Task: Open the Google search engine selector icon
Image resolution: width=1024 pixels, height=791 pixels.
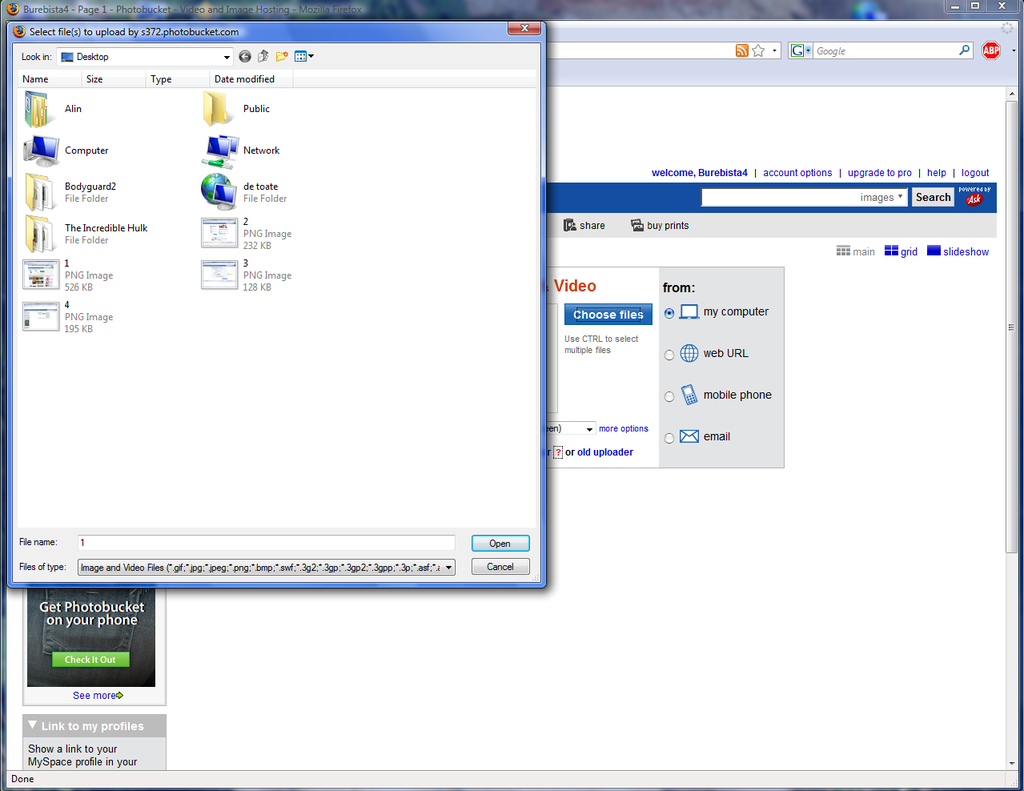Action: tap(800, 51)
